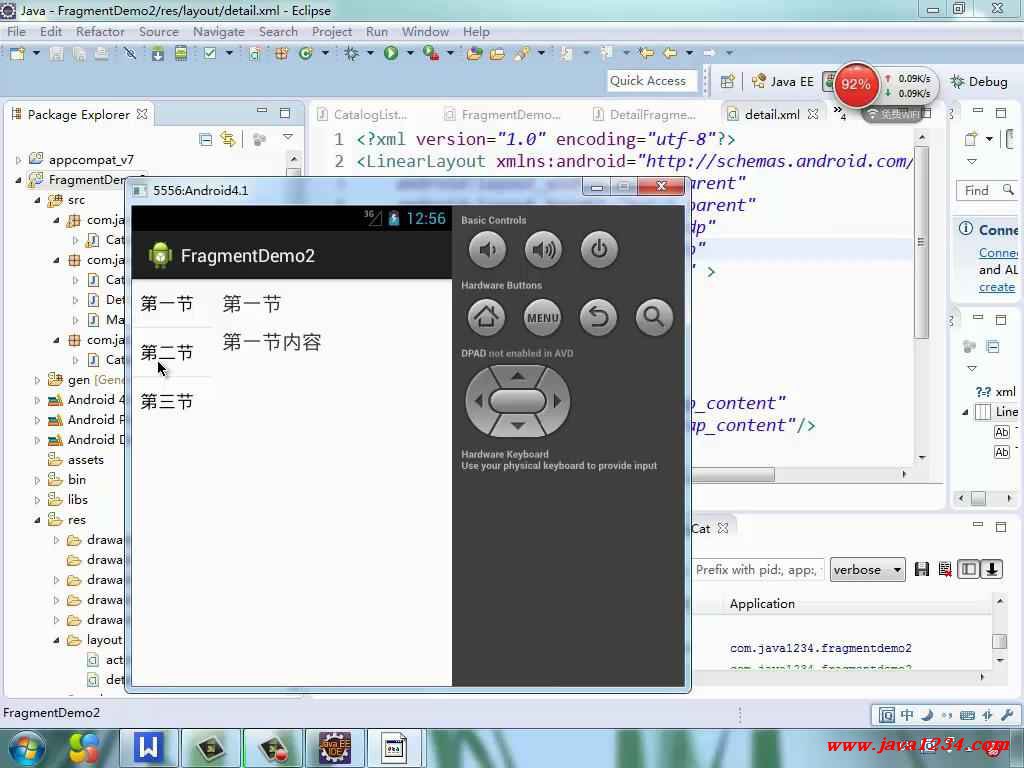This screenshot has width=1024, height=768.
Task: Click the Save Log icon in LogCat
Action: (x=921, y=569)
